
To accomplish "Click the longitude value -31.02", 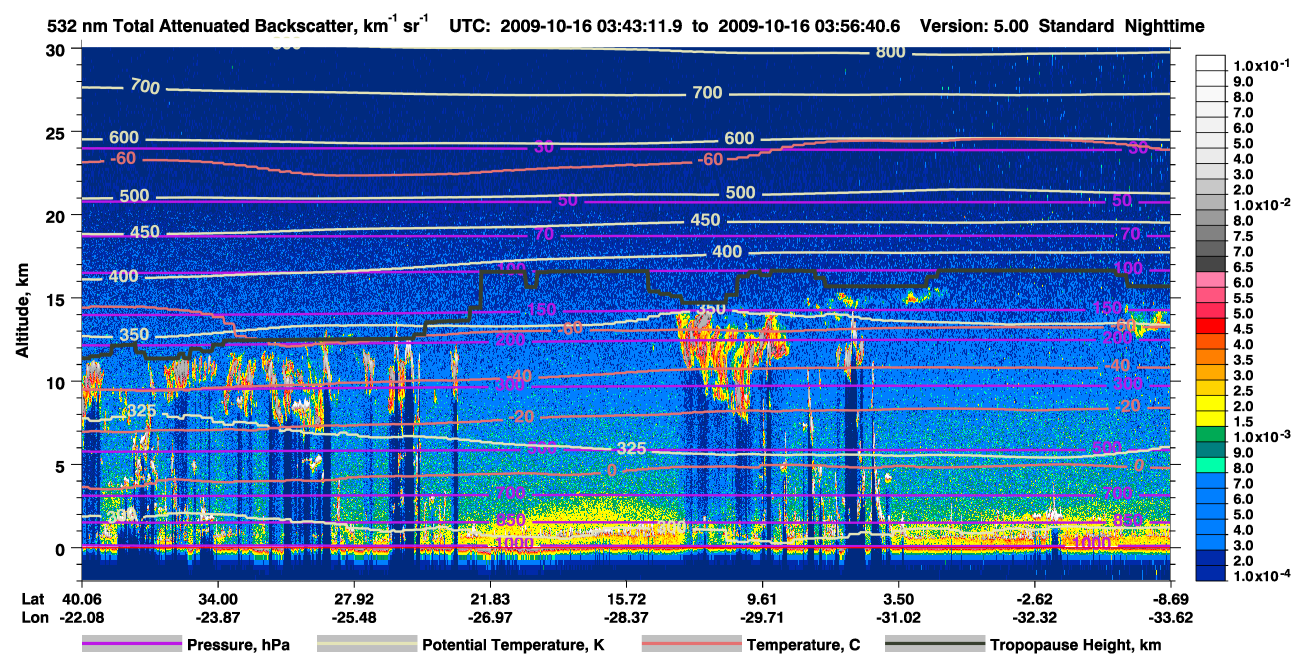I will tap(898, 617).
